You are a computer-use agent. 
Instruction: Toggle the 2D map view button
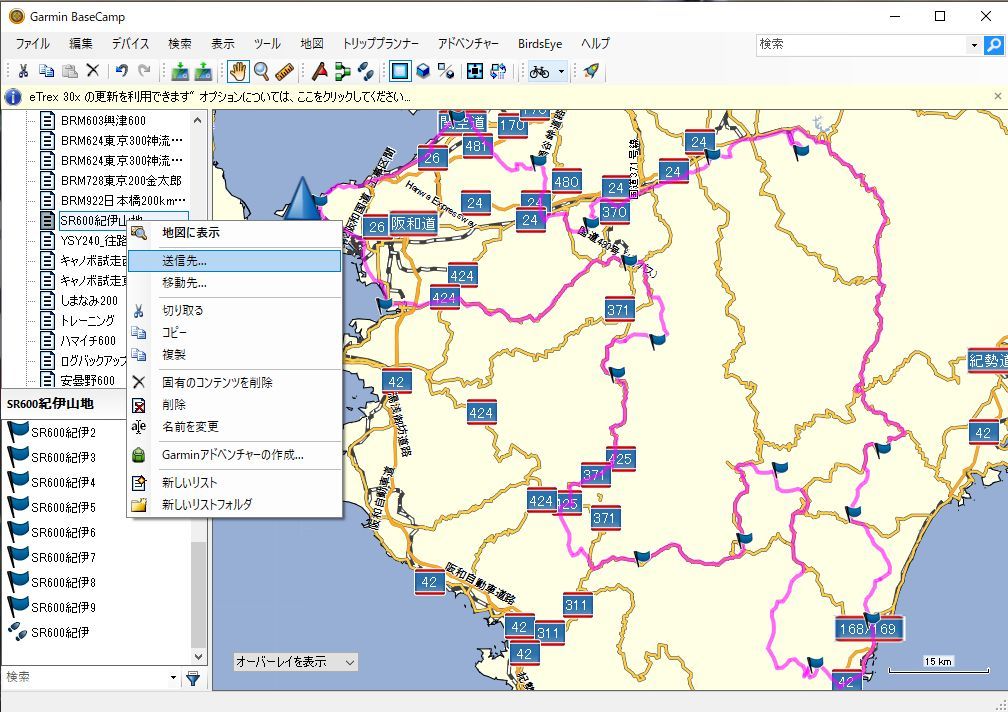click(400, 71)
